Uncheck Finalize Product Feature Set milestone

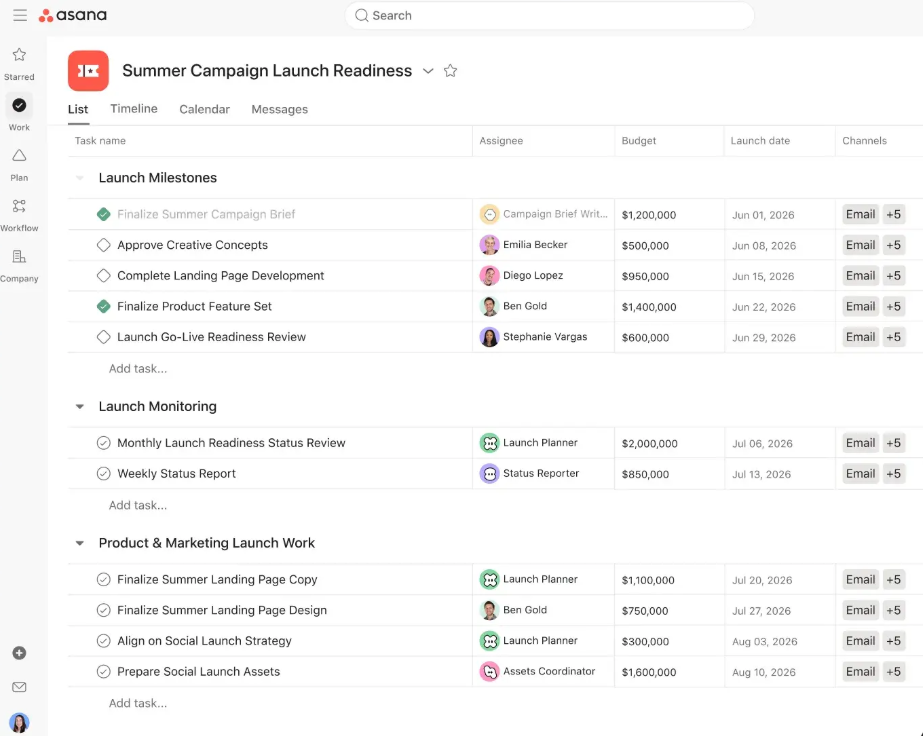point(104,306)
